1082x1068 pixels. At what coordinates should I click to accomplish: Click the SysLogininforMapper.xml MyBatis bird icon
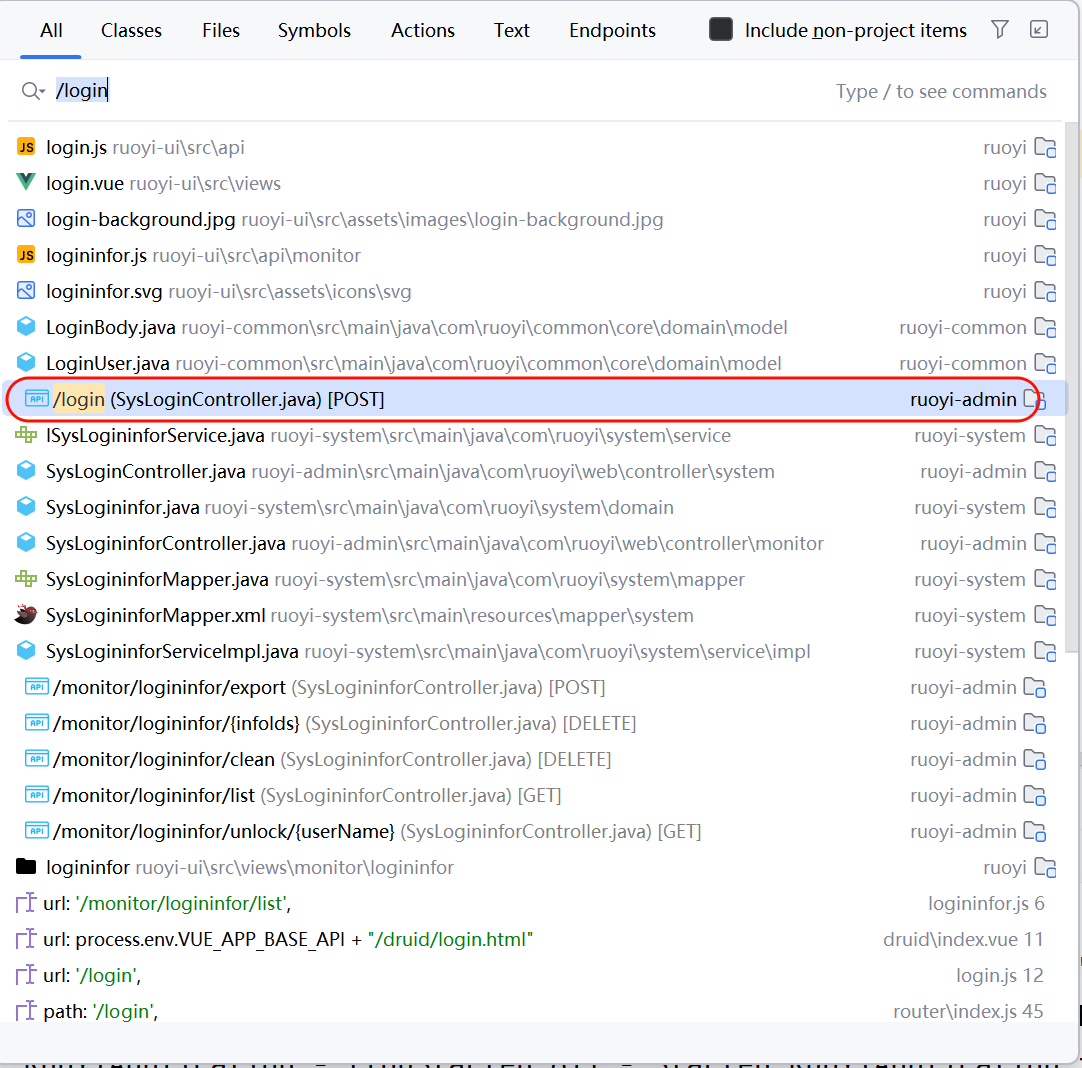point(26,615)
